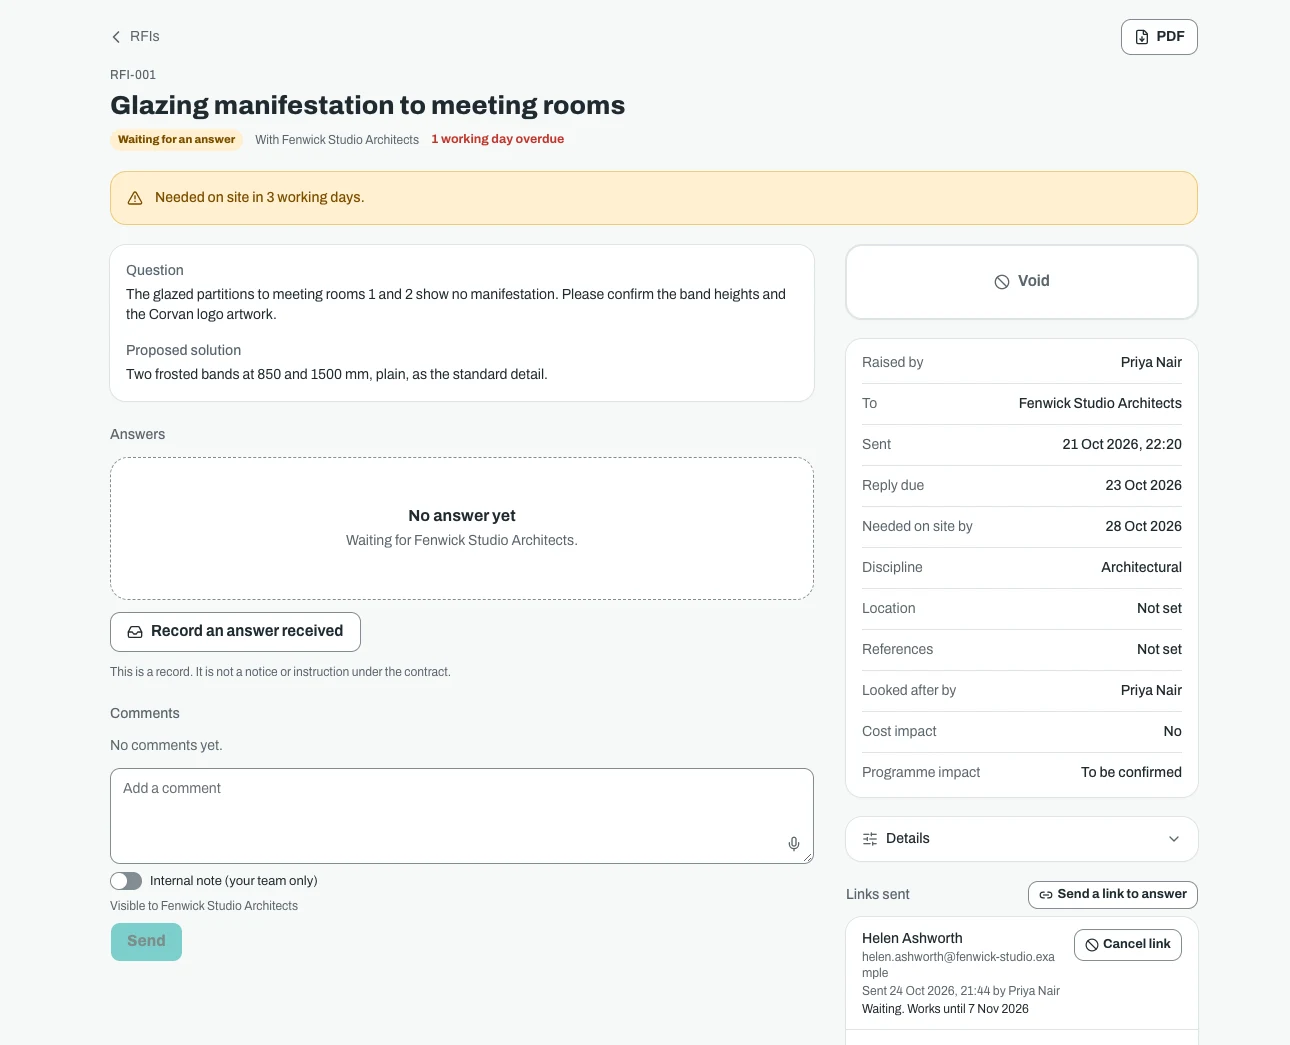1290x1045 pixels.
Task: Click the 'With Fenwick Studio Architects' label
Action: click(337, 140)
